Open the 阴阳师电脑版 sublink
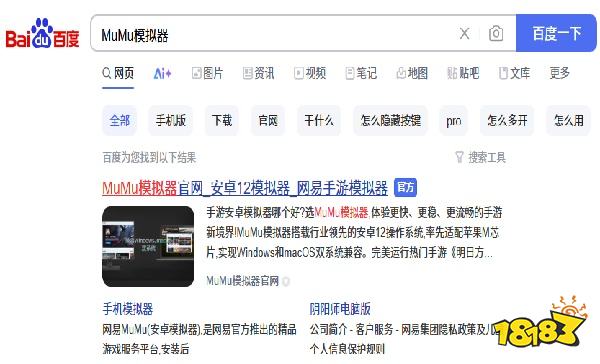Screen dimensions: 600x364 [340, 309]
